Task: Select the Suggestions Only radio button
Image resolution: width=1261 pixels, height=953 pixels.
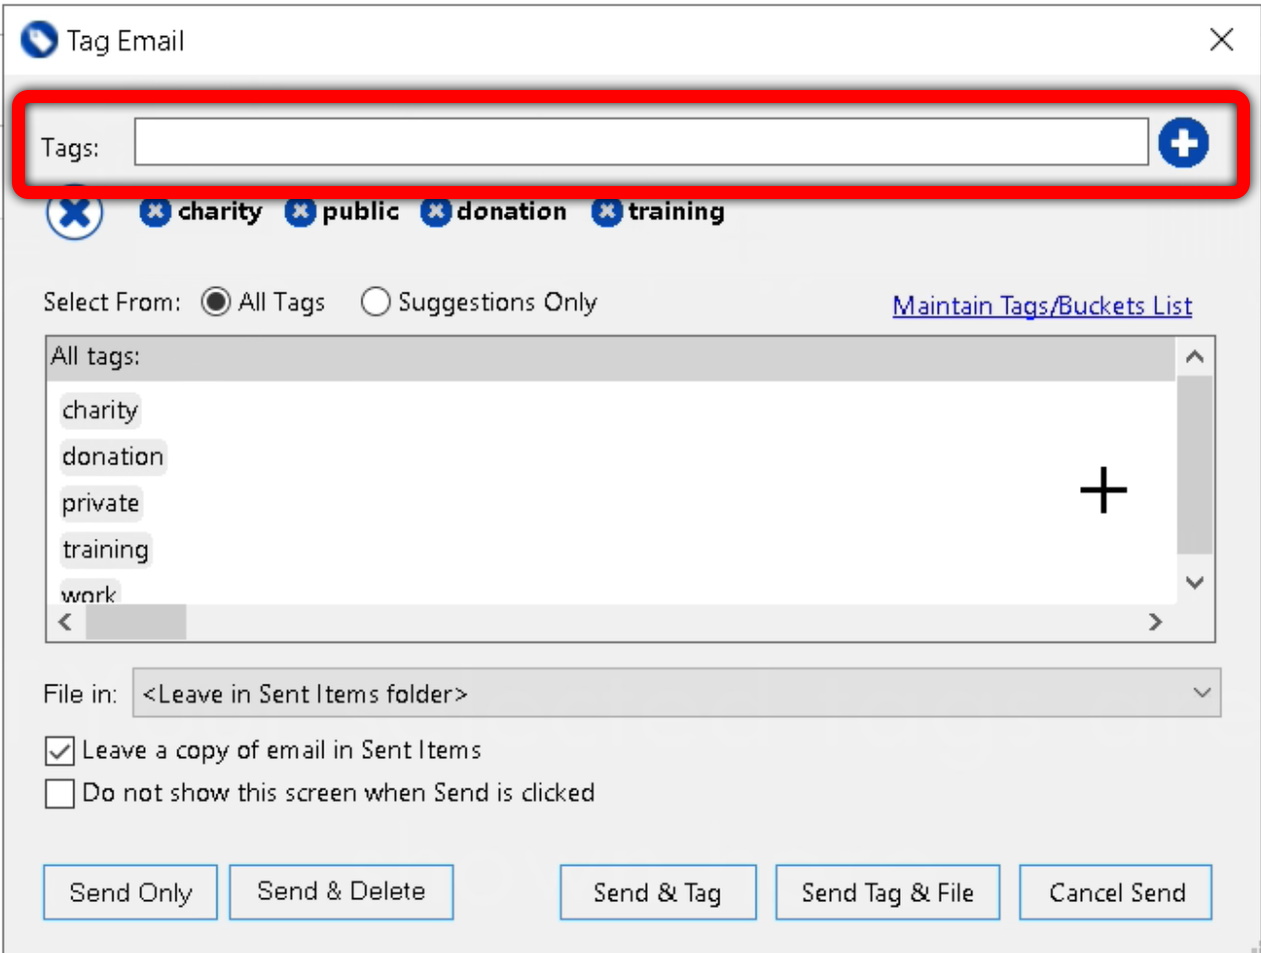Action: 376,302
